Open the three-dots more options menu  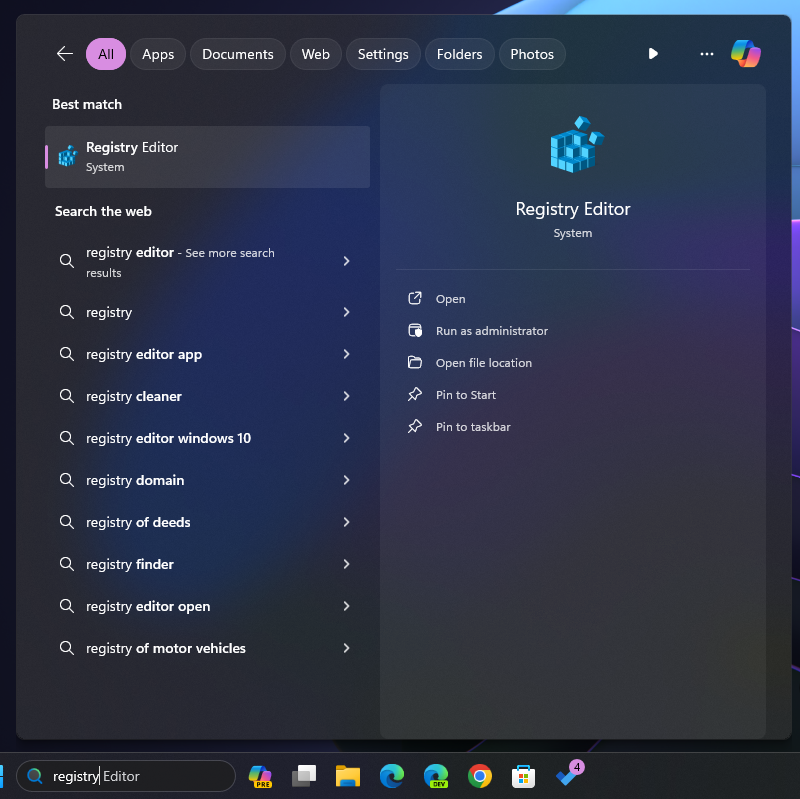[x=707, y=54]
